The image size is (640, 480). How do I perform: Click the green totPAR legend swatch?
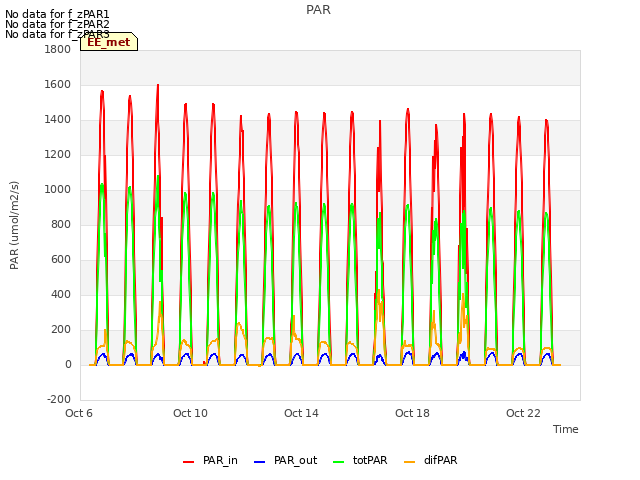[x=339, y=462]
